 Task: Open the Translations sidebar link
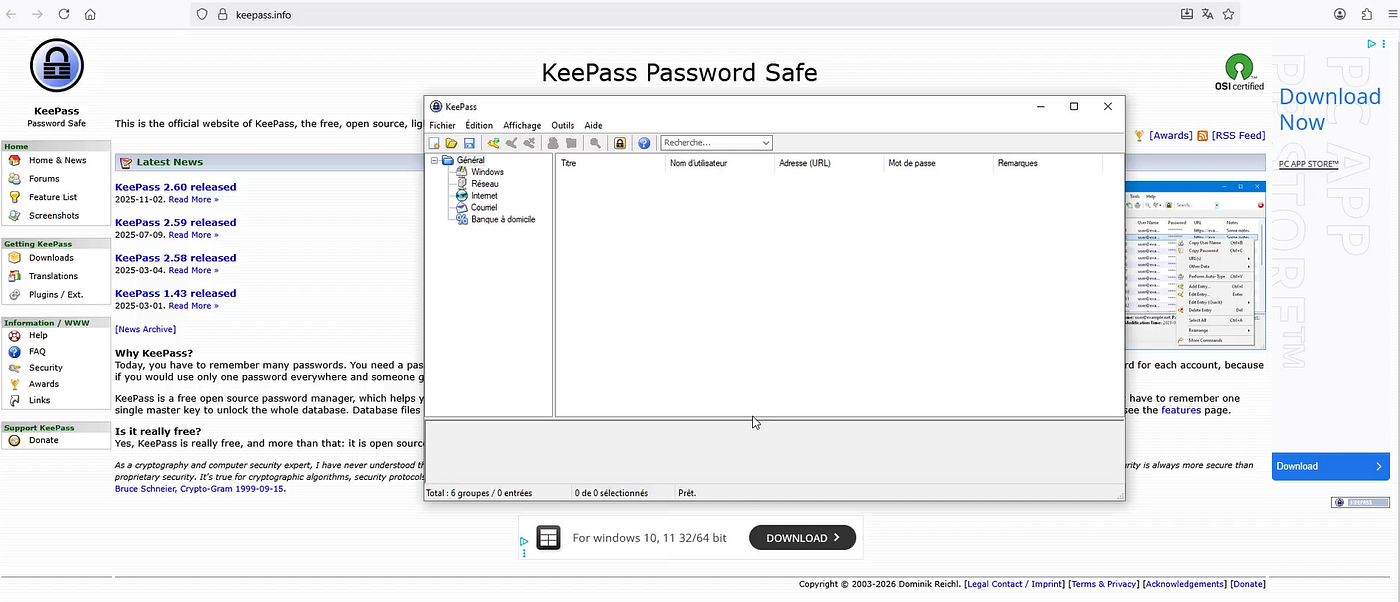pyautogui.click(x=53, y=276)
